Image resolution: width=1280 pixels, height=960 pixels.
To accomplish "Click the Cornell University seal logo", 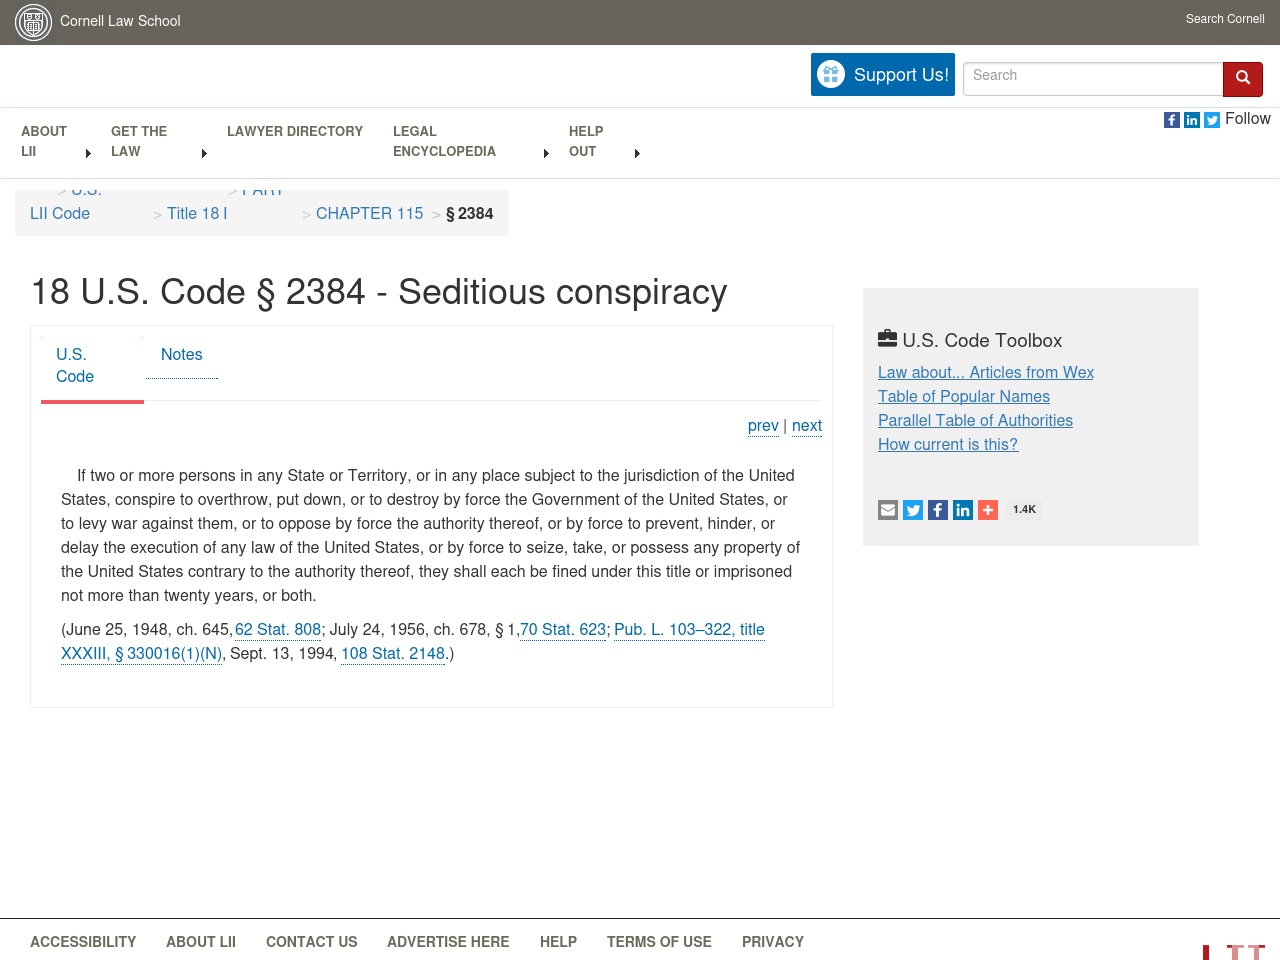I will coord(33,22).
